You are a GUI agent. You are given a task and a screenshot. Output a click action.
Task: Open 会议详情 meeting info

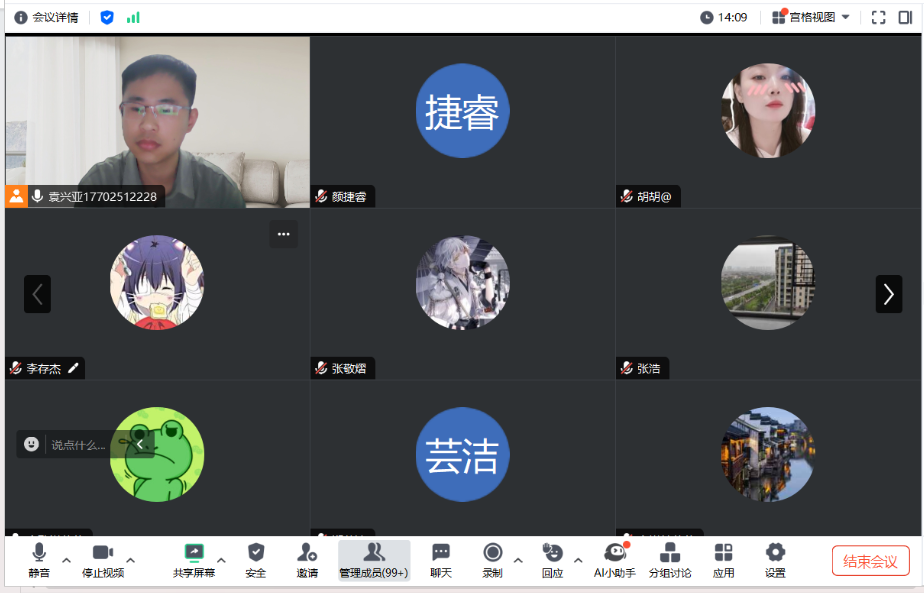coord(46,17)
